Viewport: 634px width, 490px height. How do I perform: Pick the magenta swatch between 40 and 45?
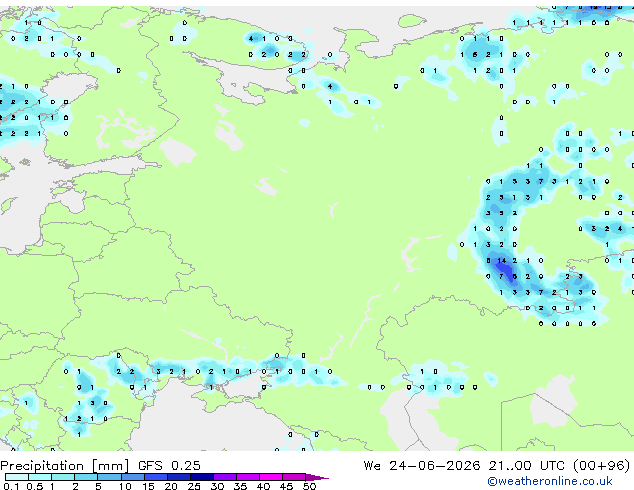point(271,477)
